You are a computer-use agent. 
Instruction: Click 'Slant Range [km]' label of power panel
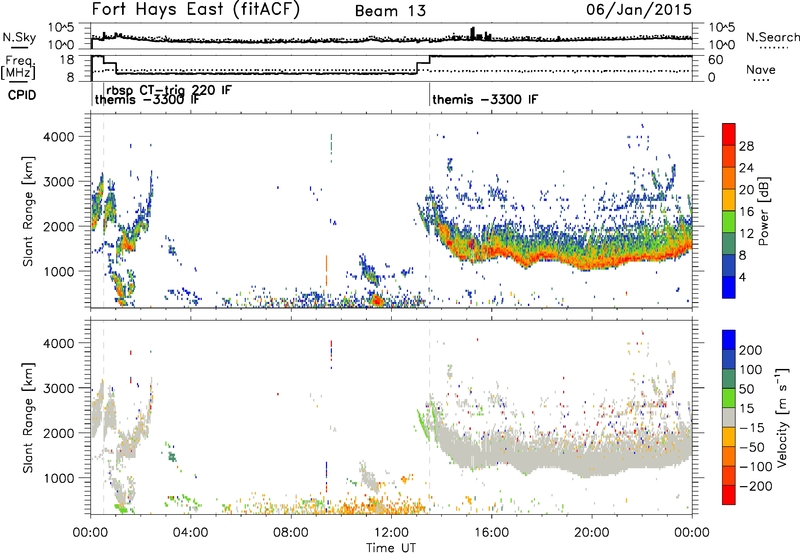coord(28,211)
